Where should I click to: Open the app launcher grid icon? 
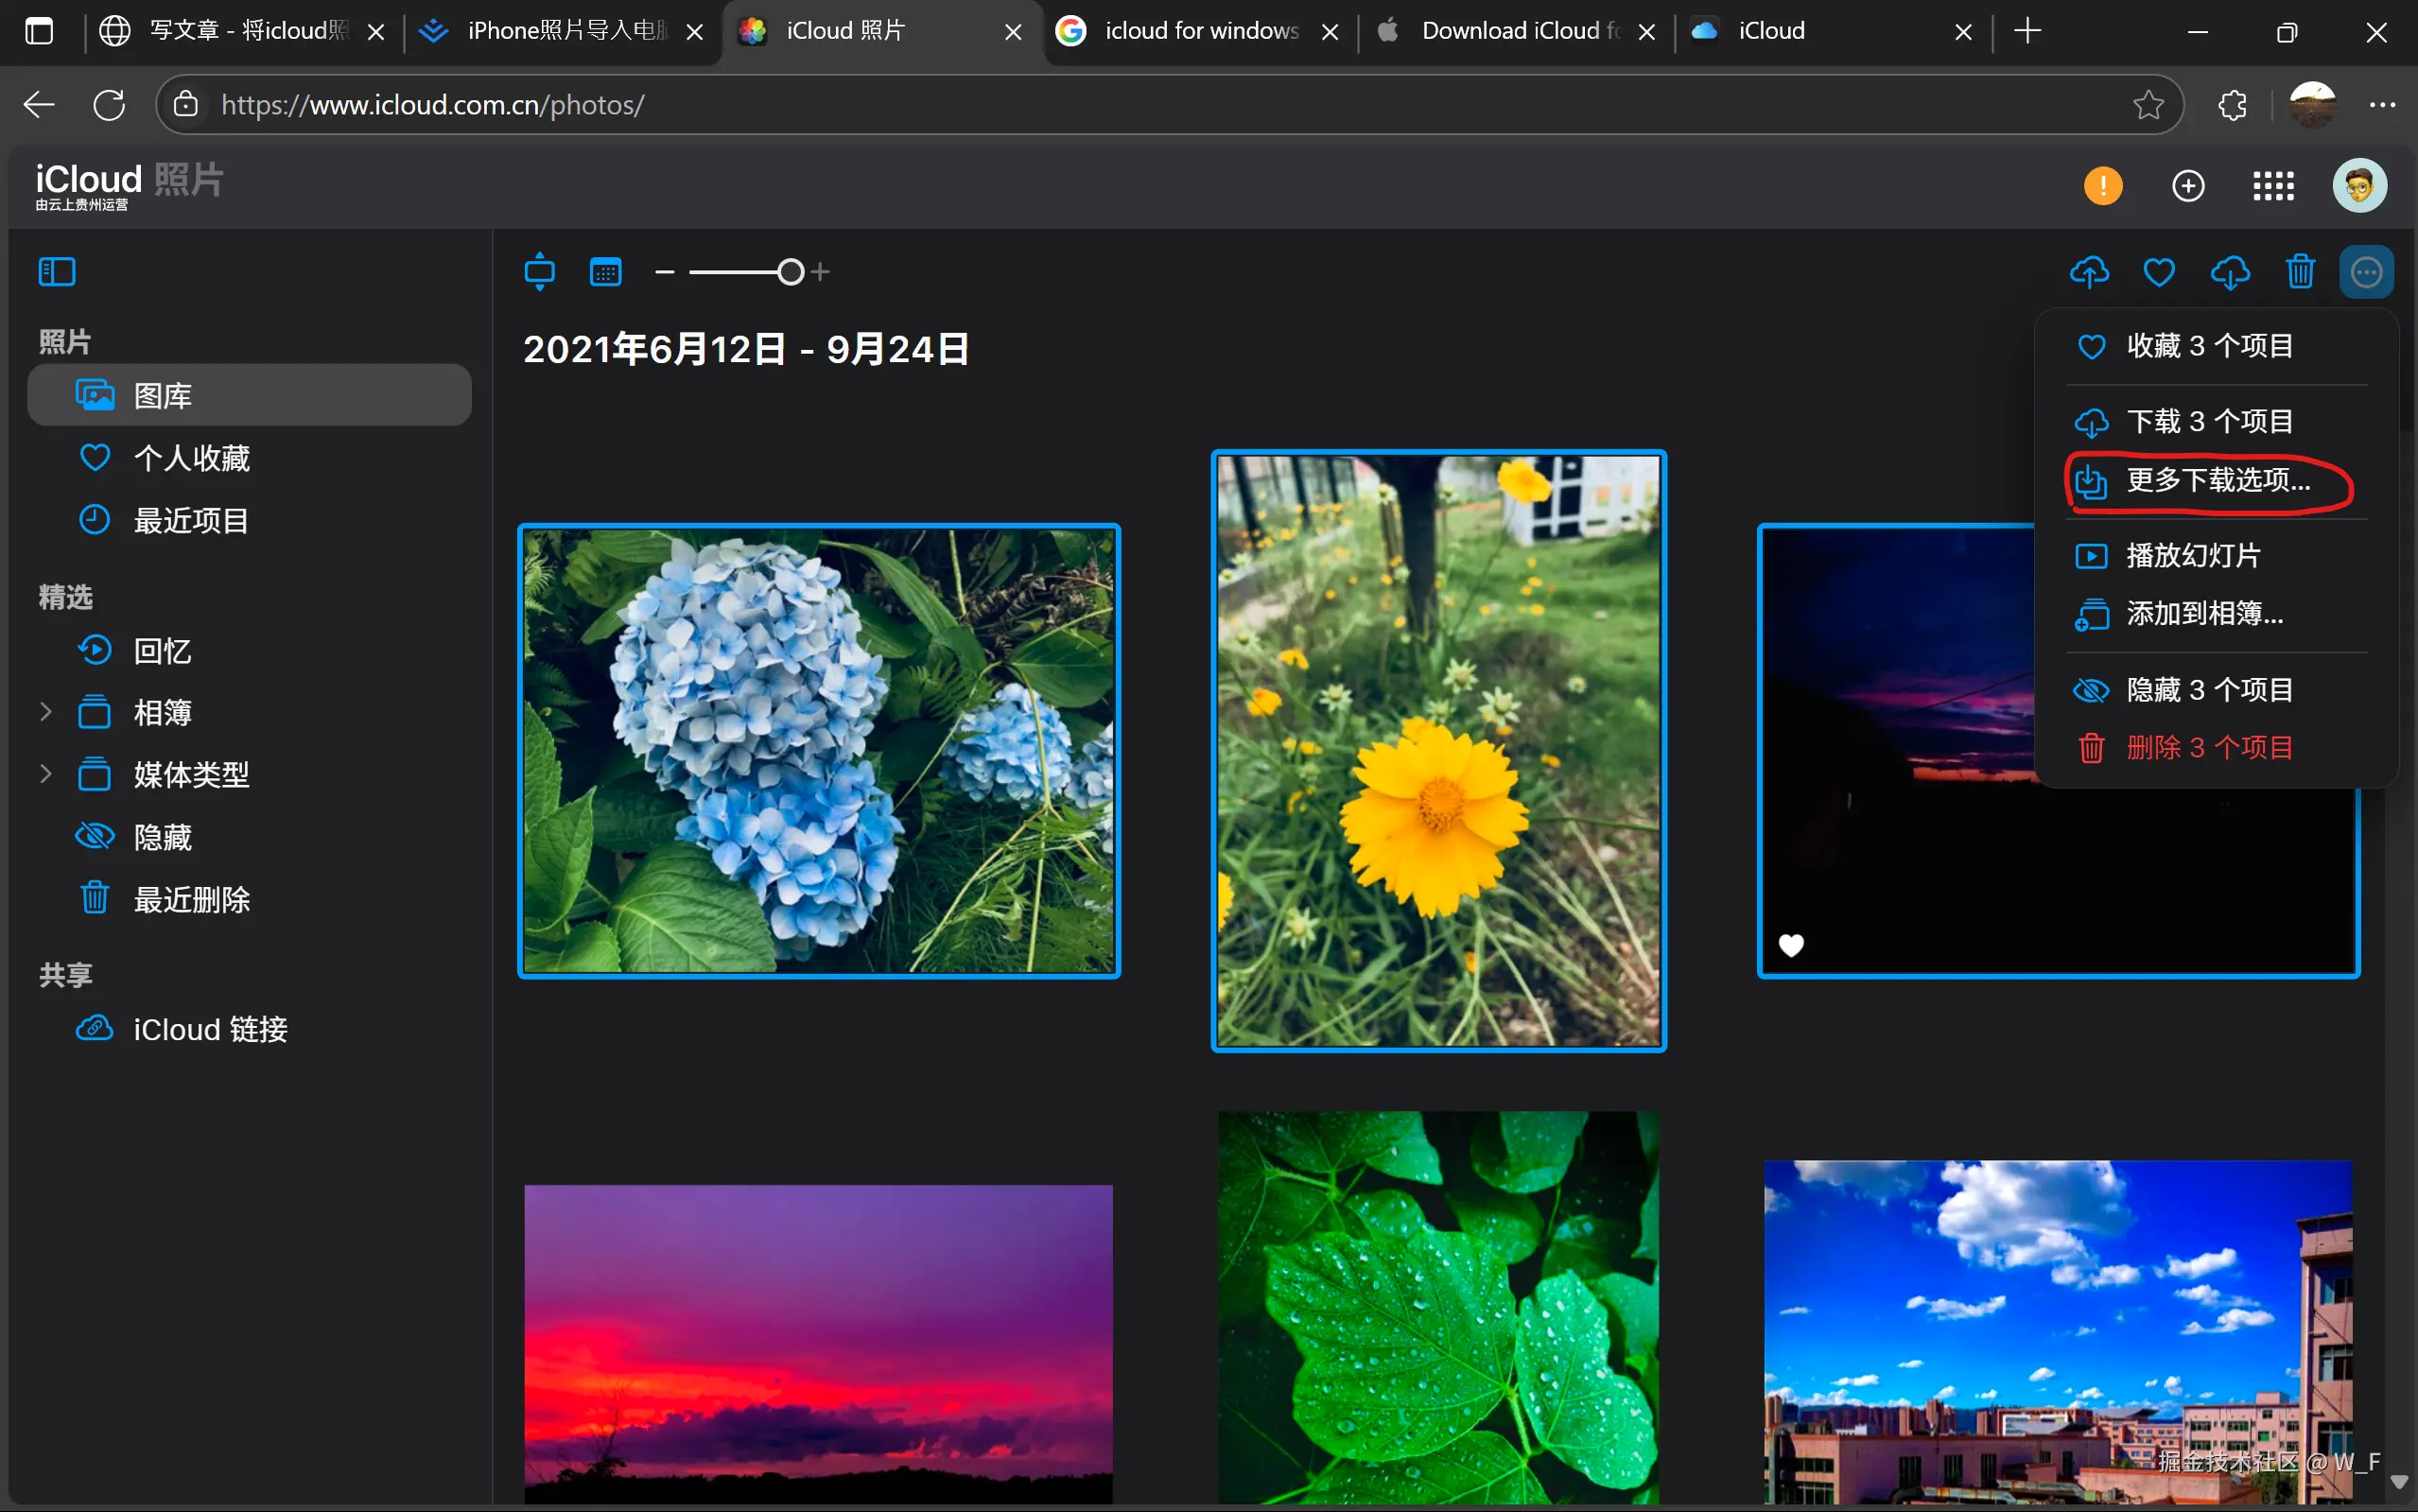[2273, 186]
